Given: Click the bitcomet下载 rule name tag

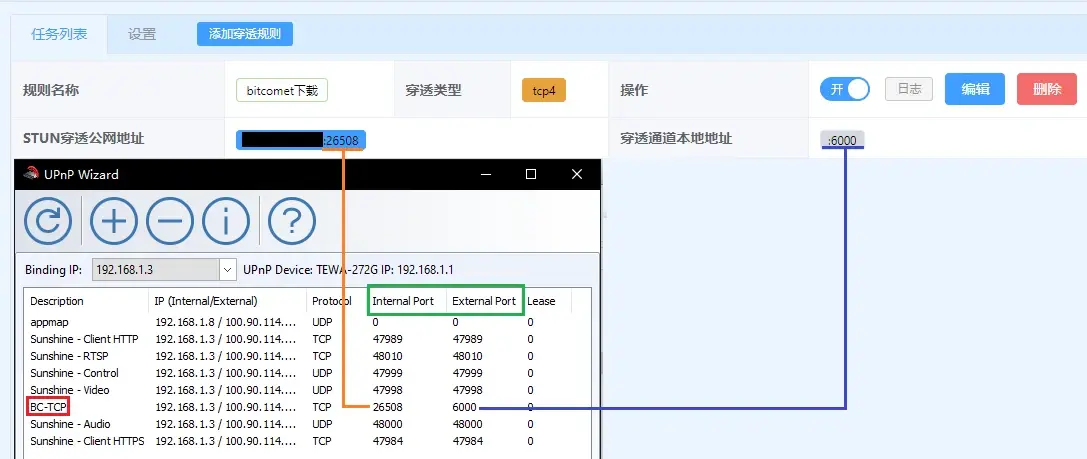Looking at the screenshot, I should click(282, 90).
